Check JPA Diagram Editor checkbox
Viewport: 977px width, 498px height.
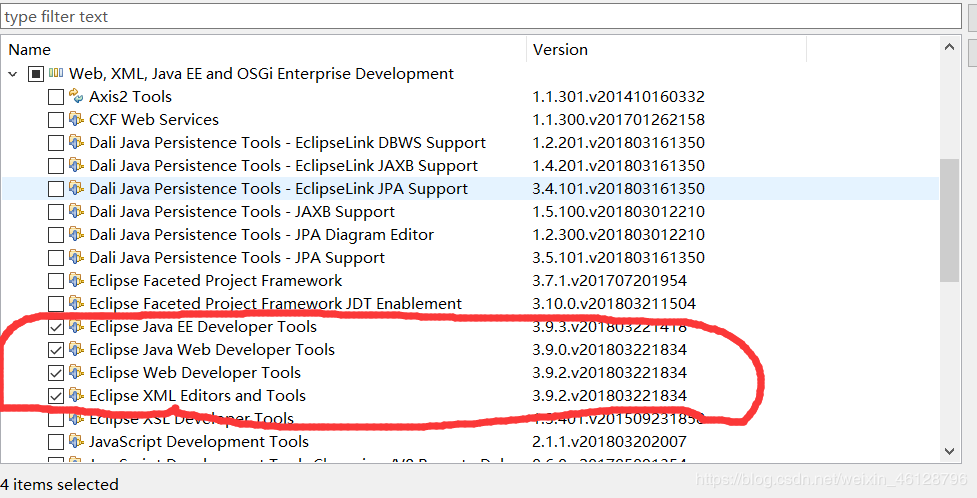point(56,236)
